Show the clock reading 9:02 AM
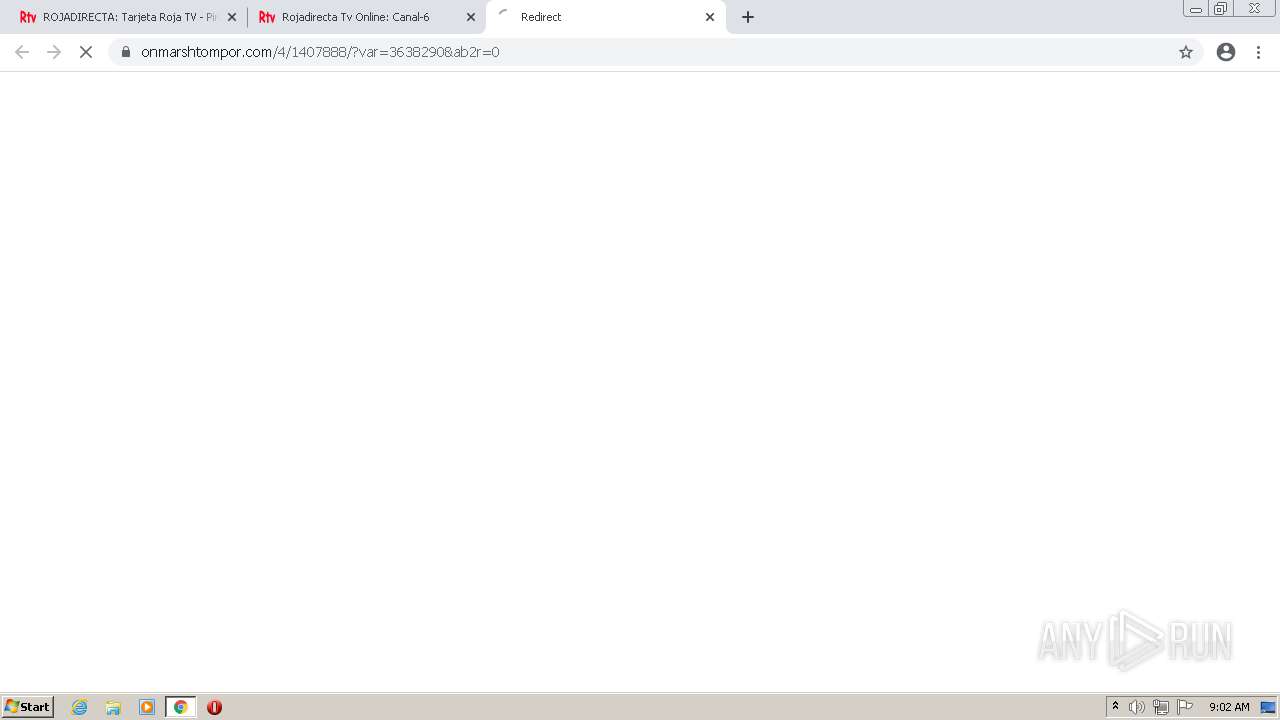Screen dimensions: 1280x720 1229,707
